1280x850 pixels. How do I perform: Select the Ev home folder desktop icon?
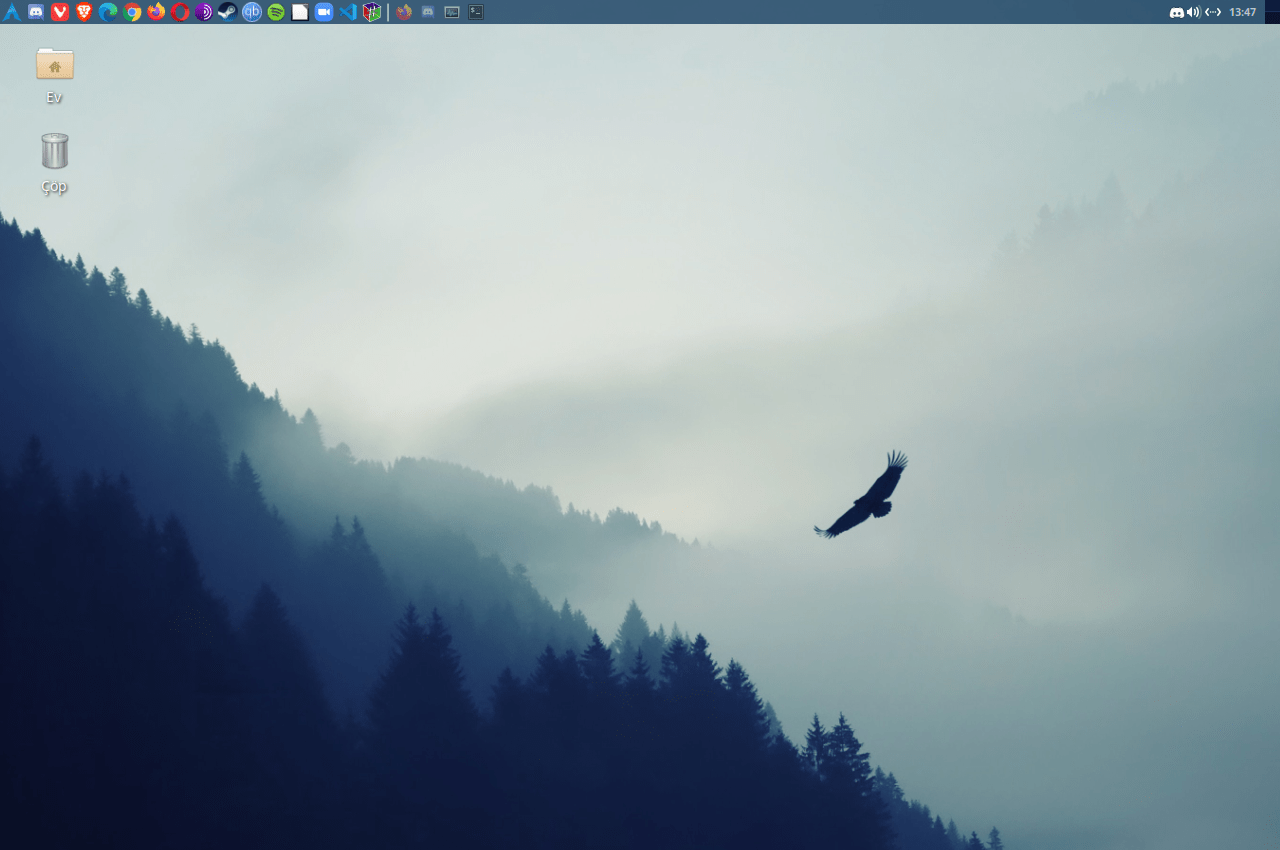55,75
